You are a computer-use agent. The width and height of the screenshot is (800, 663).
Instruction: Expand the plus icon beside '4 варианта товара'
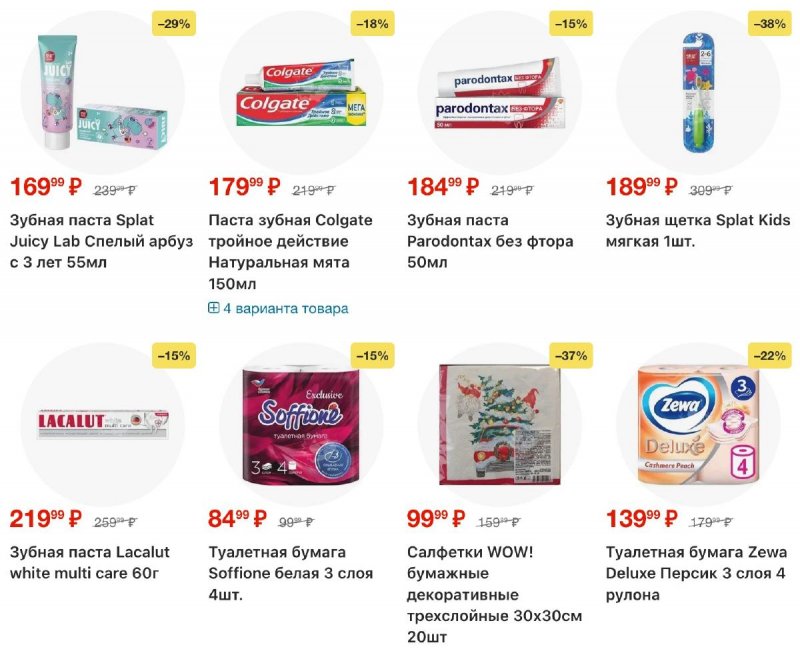(213, 308)
